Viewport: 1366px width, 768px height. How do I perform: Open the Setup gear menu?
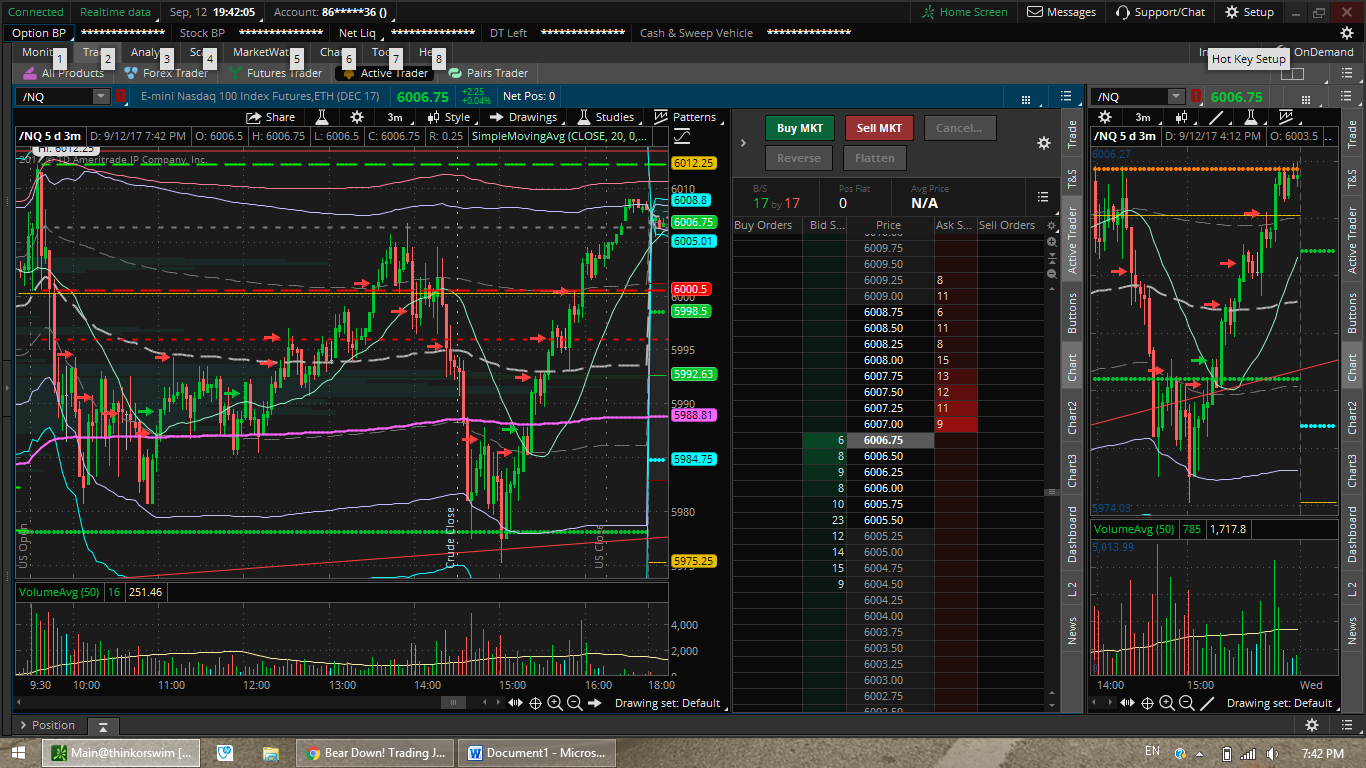(x=1250, y=12)
